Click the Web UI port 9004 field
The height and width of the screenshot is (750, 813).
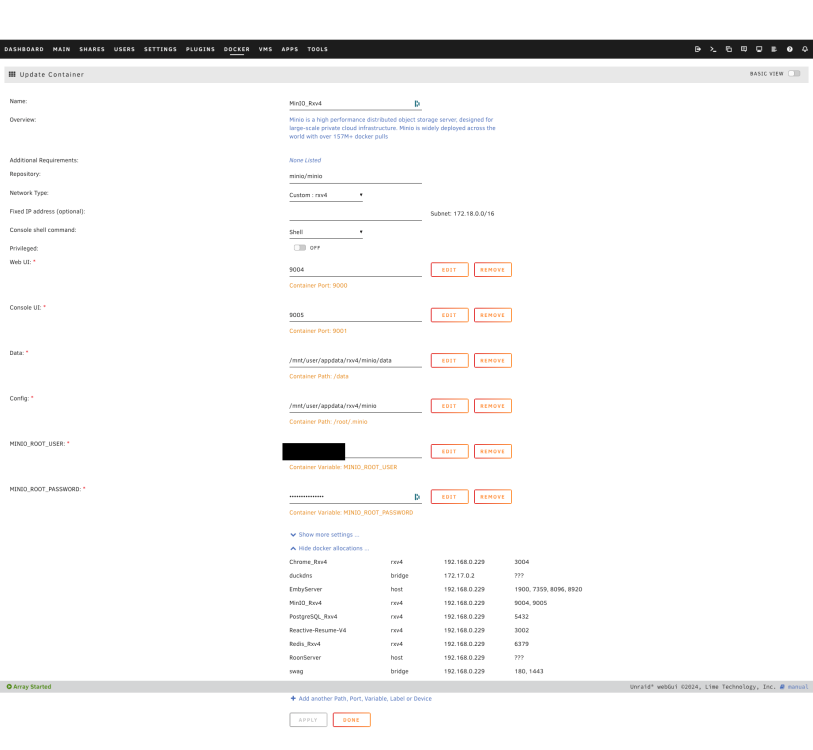(355, 270)
